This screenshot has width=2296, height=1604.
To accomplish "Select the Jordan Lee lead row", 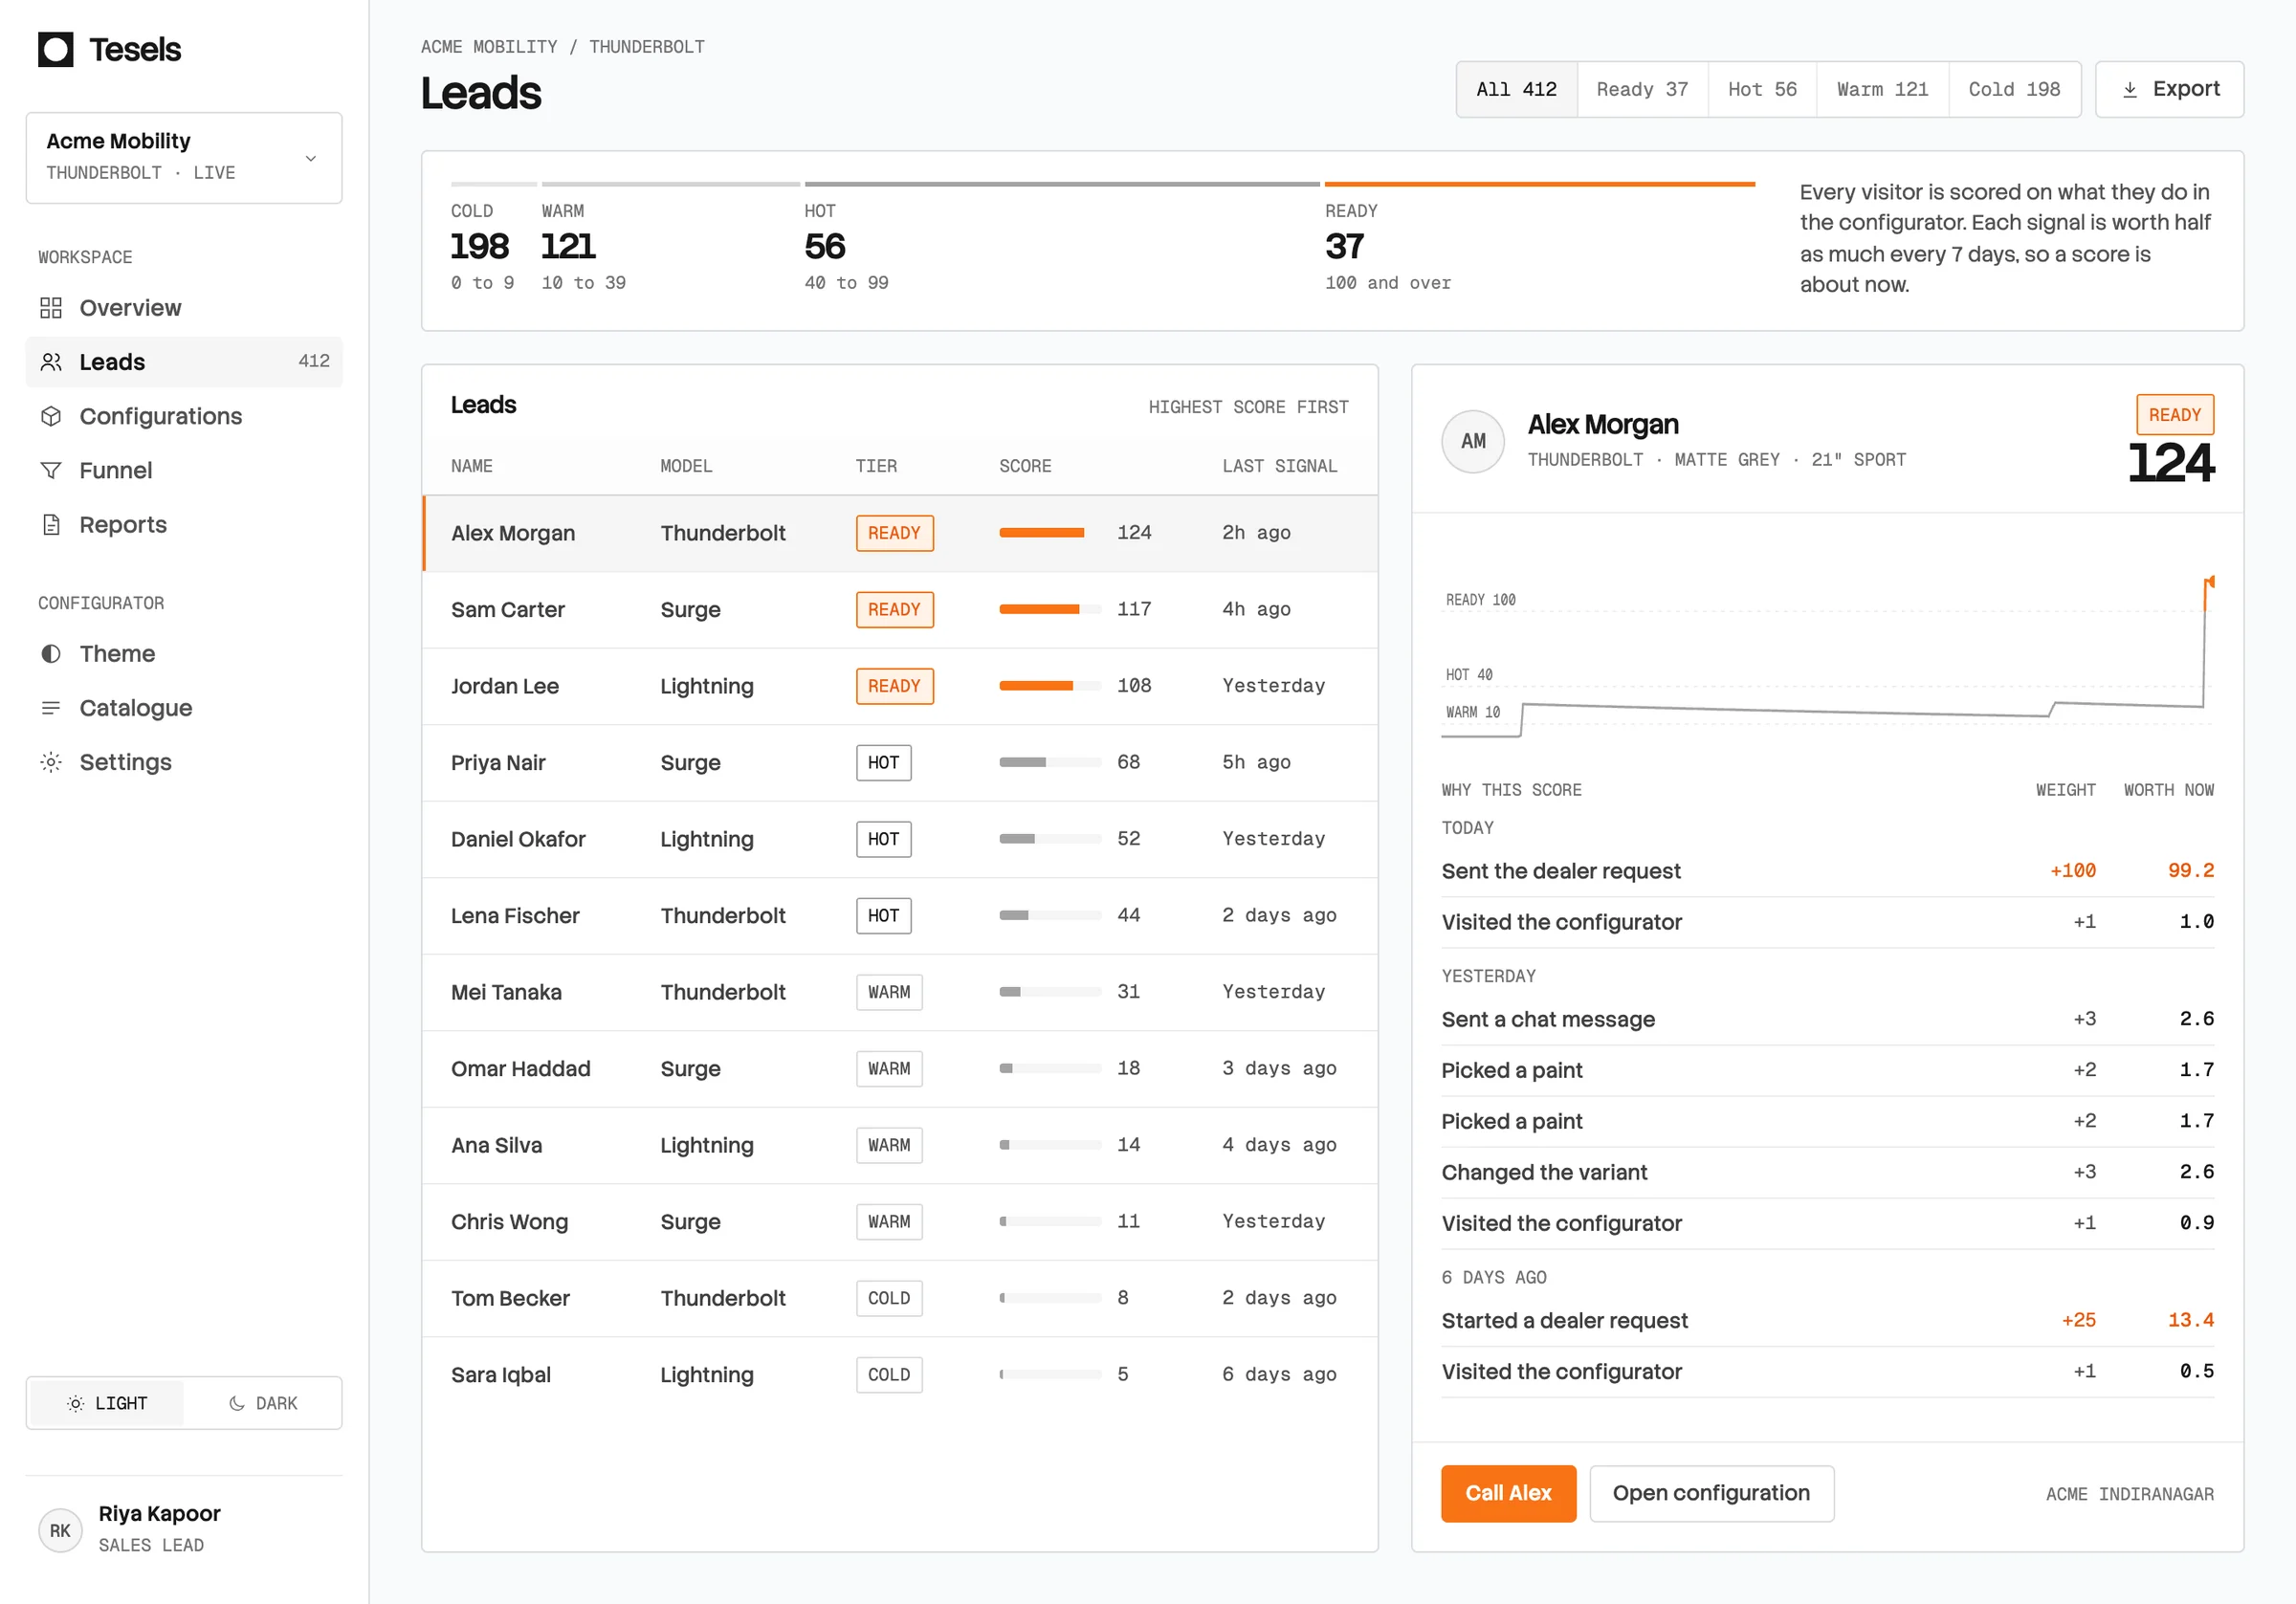I will tap(899, 686).
